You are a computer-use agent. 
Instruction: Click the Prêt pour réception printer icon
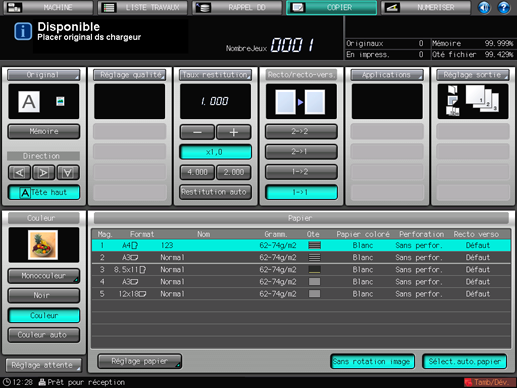(42, 382)
